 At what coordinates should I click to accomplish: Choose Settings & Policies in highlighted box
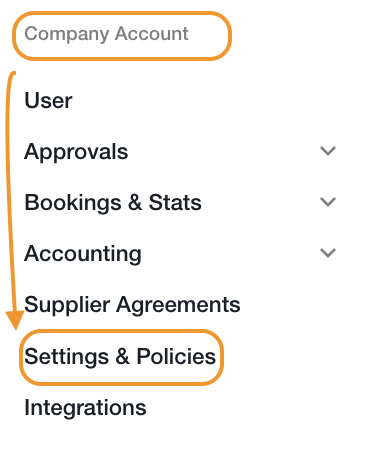(x=120, y=357)
